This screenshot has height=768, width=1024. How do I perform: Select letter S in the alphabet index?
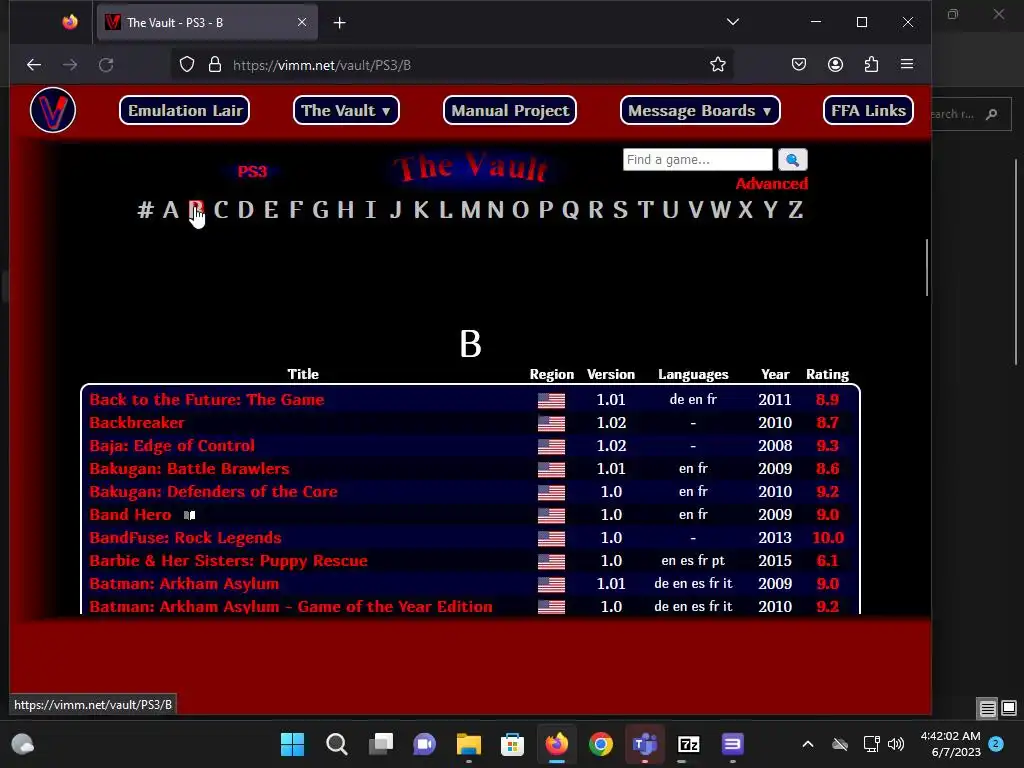[620, 210]
